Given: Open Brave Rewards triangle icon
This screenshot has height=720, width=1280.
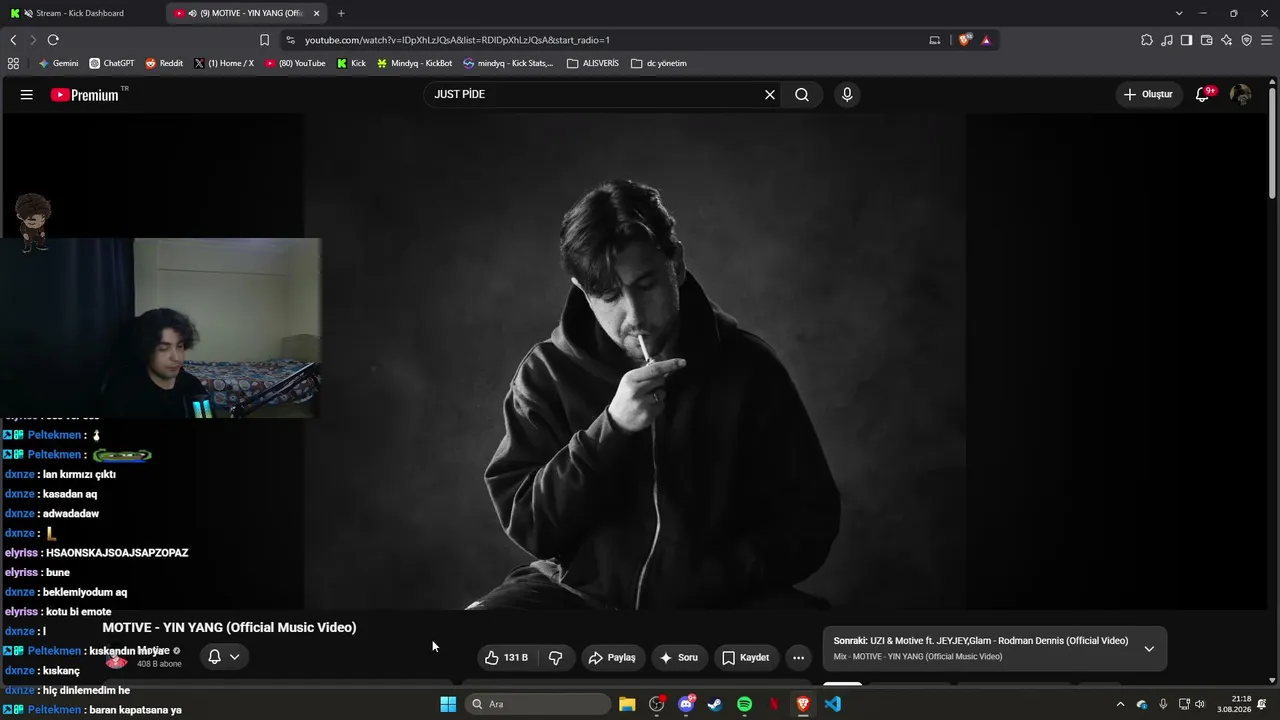Looking at the screenshot, I should coord(986,40).
